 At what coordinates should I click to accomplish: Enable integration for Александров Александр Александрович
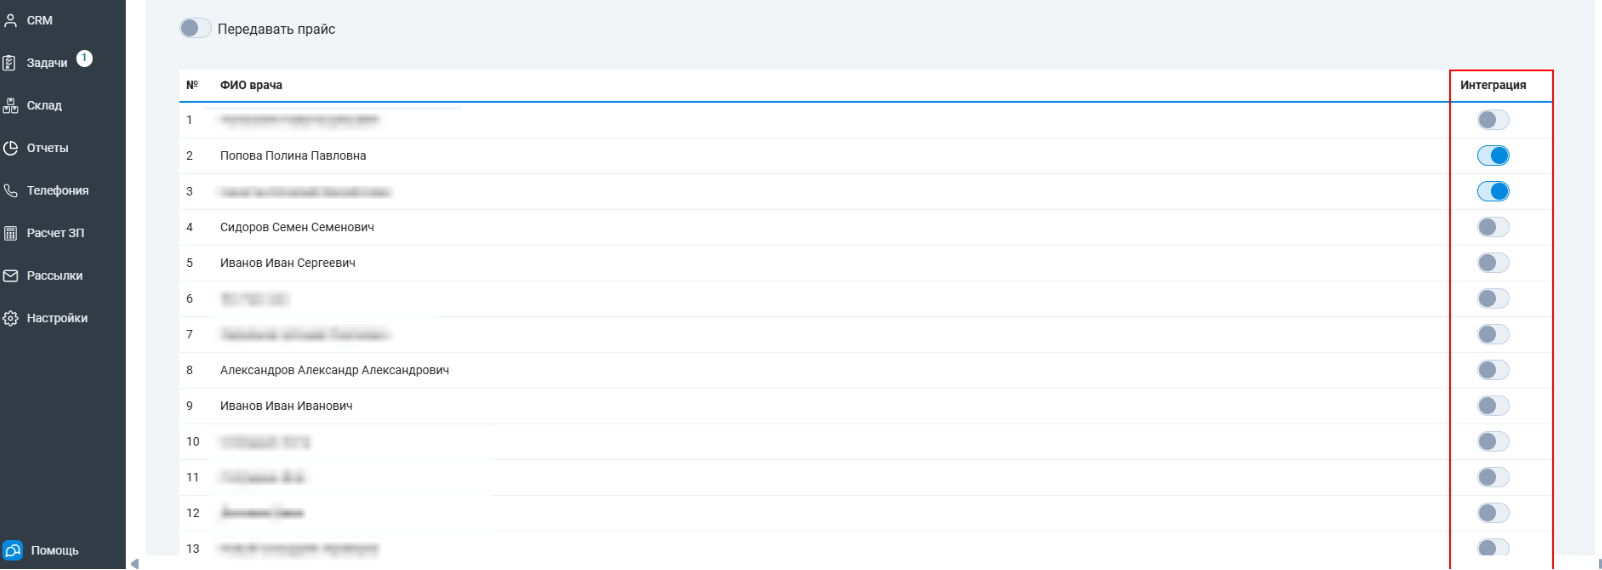pyautogui.click(x=1493, y=370)
